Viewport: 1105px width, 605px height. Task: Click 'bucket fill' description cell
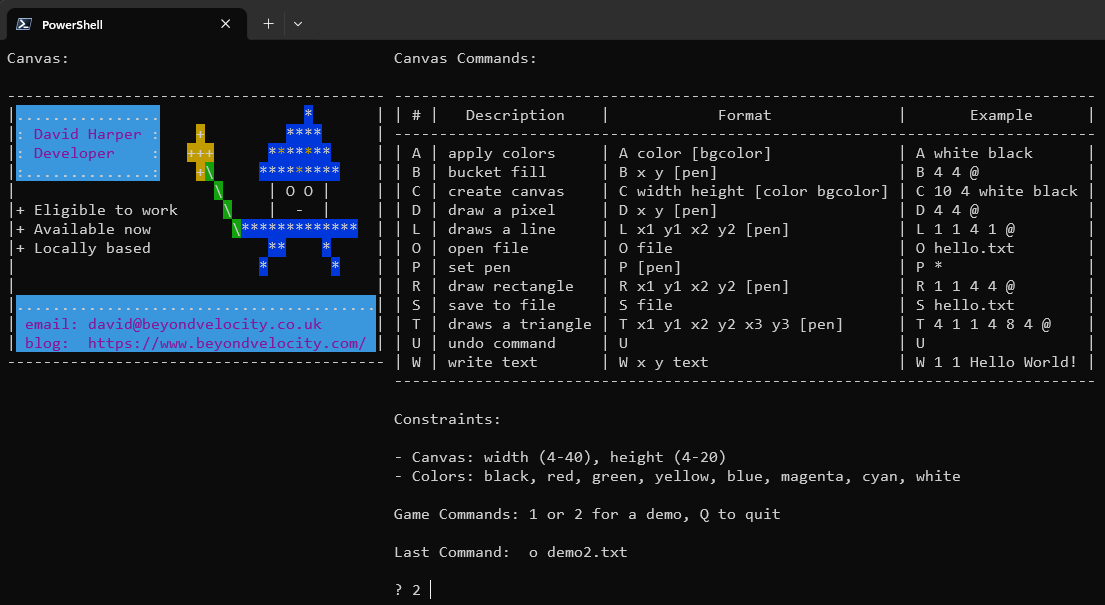[497, 172]
